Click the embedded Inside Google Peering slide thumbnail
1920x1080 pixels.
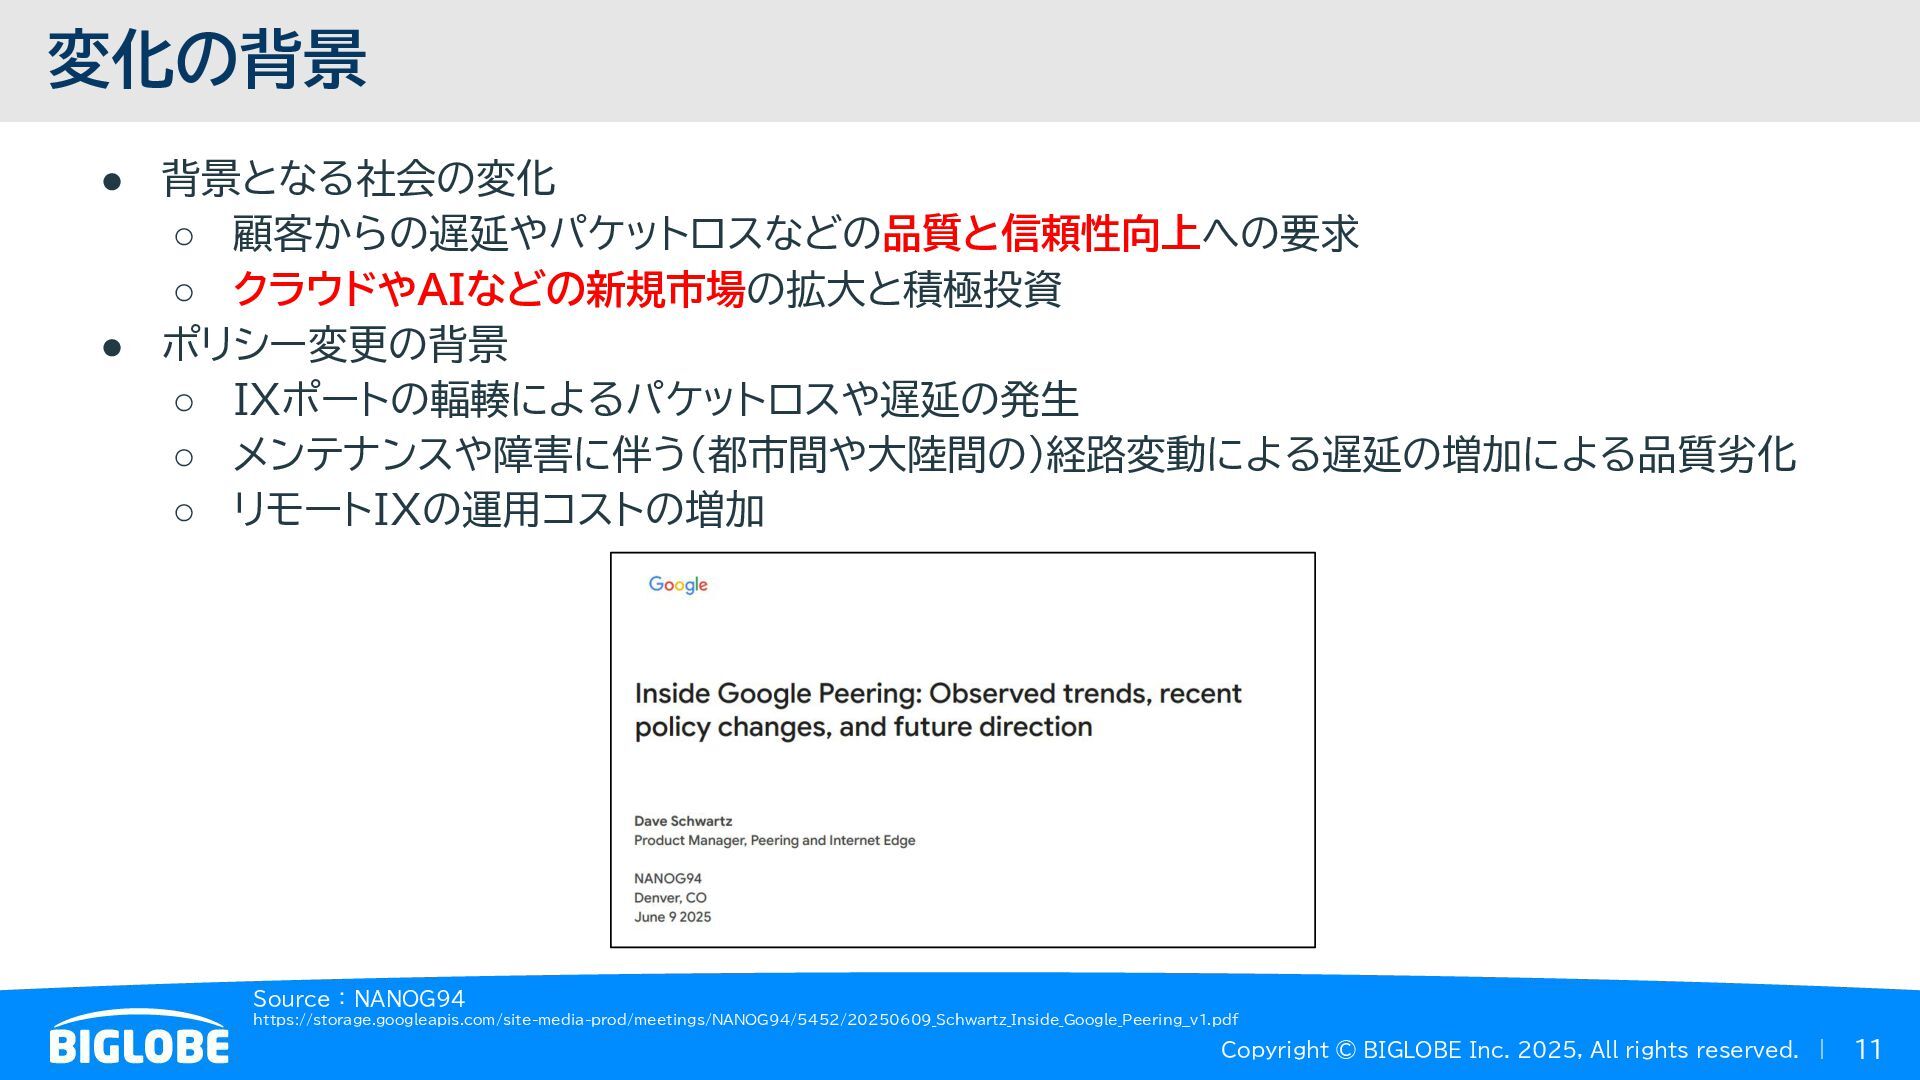click(x=962, y=750)
